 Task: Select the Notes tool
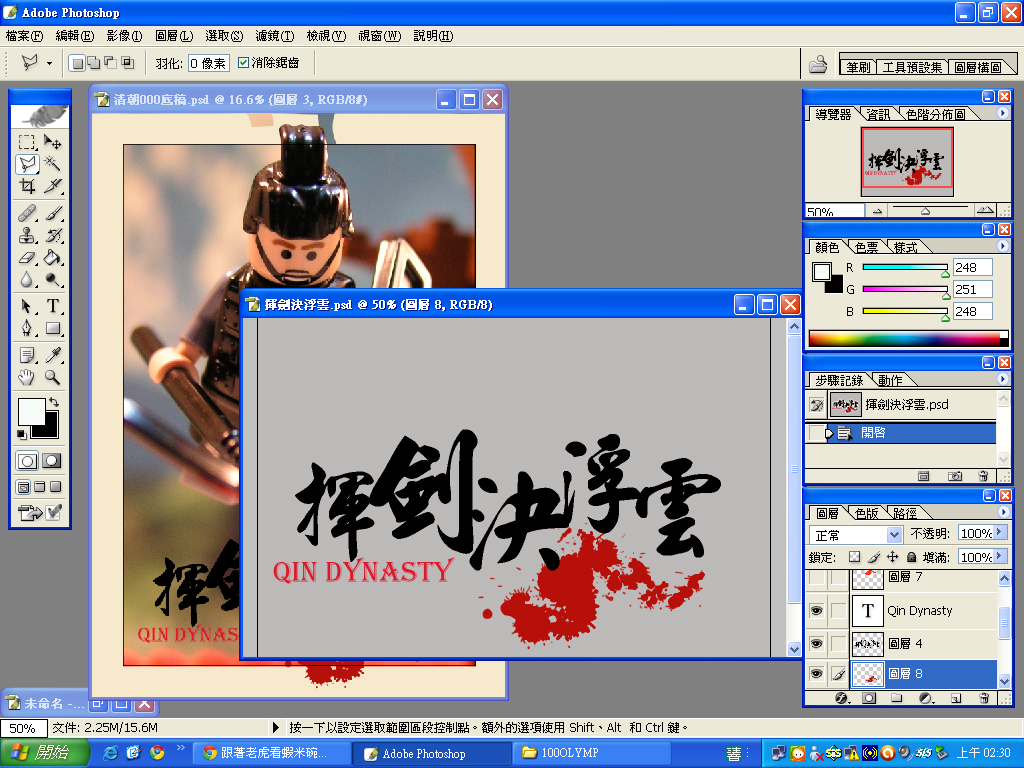point(27,355)
